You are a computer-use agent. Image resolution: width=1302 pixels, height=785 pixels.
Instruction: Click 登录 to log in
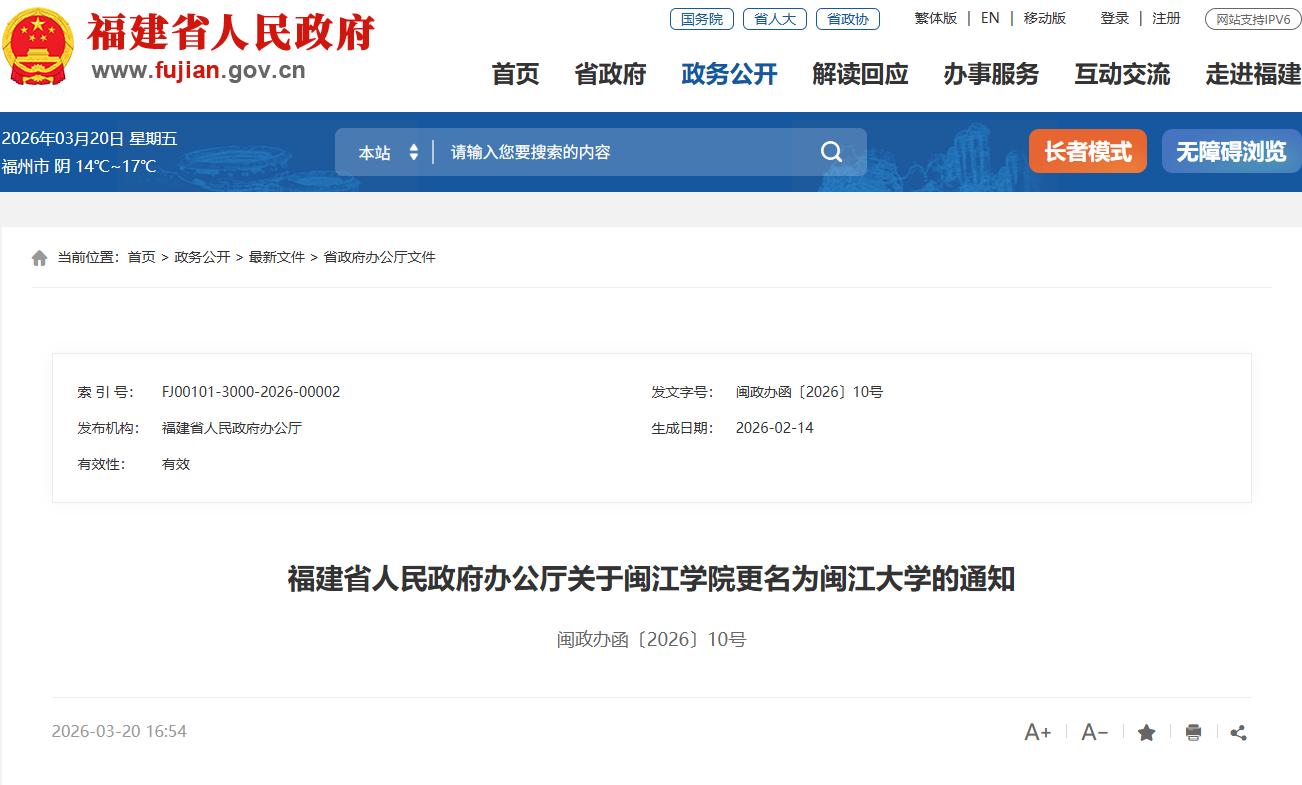[x=1114, y=18]
